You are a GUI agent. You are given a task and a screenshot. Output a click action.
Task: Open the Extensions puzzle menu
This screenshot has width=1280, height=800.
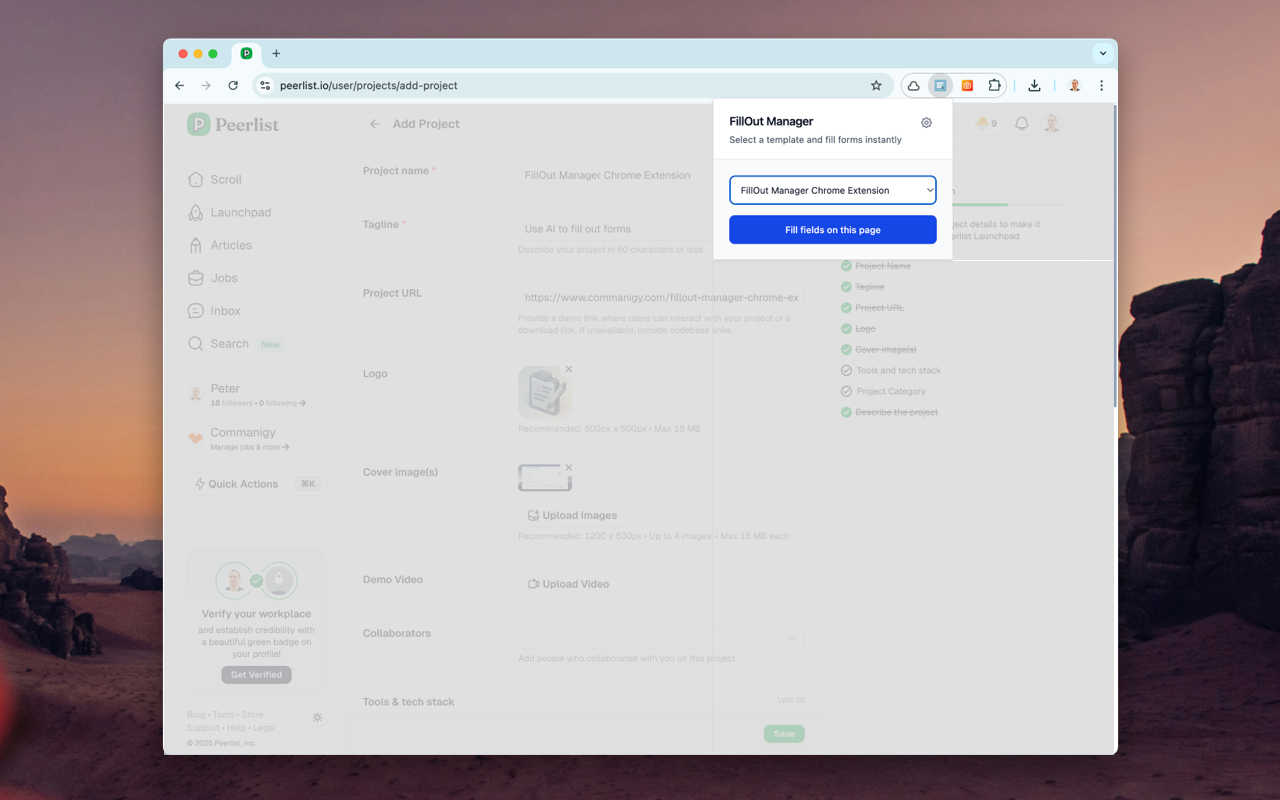coord(994,86)
